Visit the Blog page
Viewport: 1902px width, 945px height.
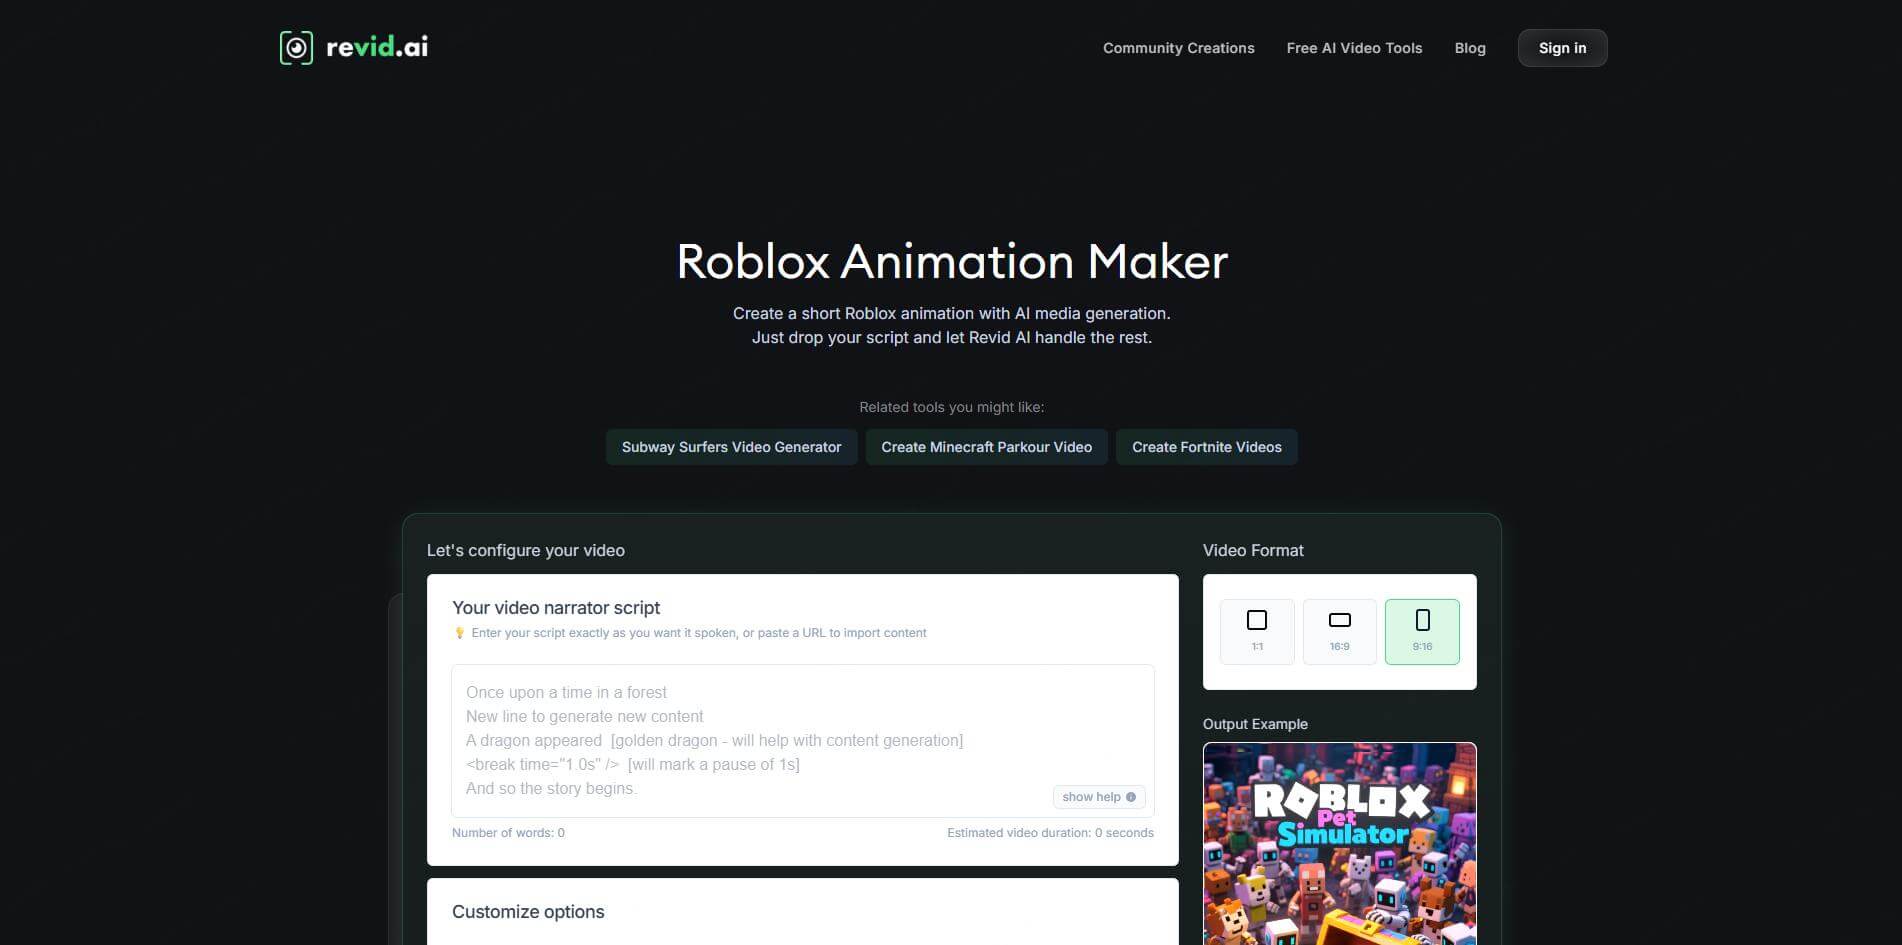click(1470, 47)
